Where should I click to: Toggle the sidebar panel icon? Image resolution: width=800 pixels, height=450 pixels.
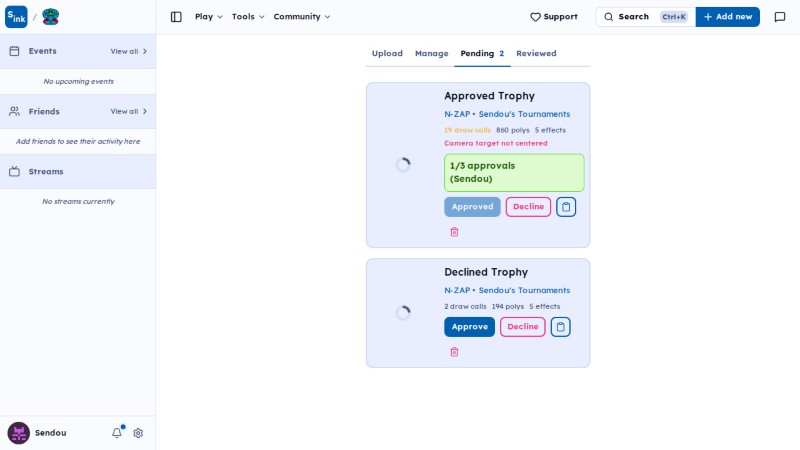click(176, 17)
